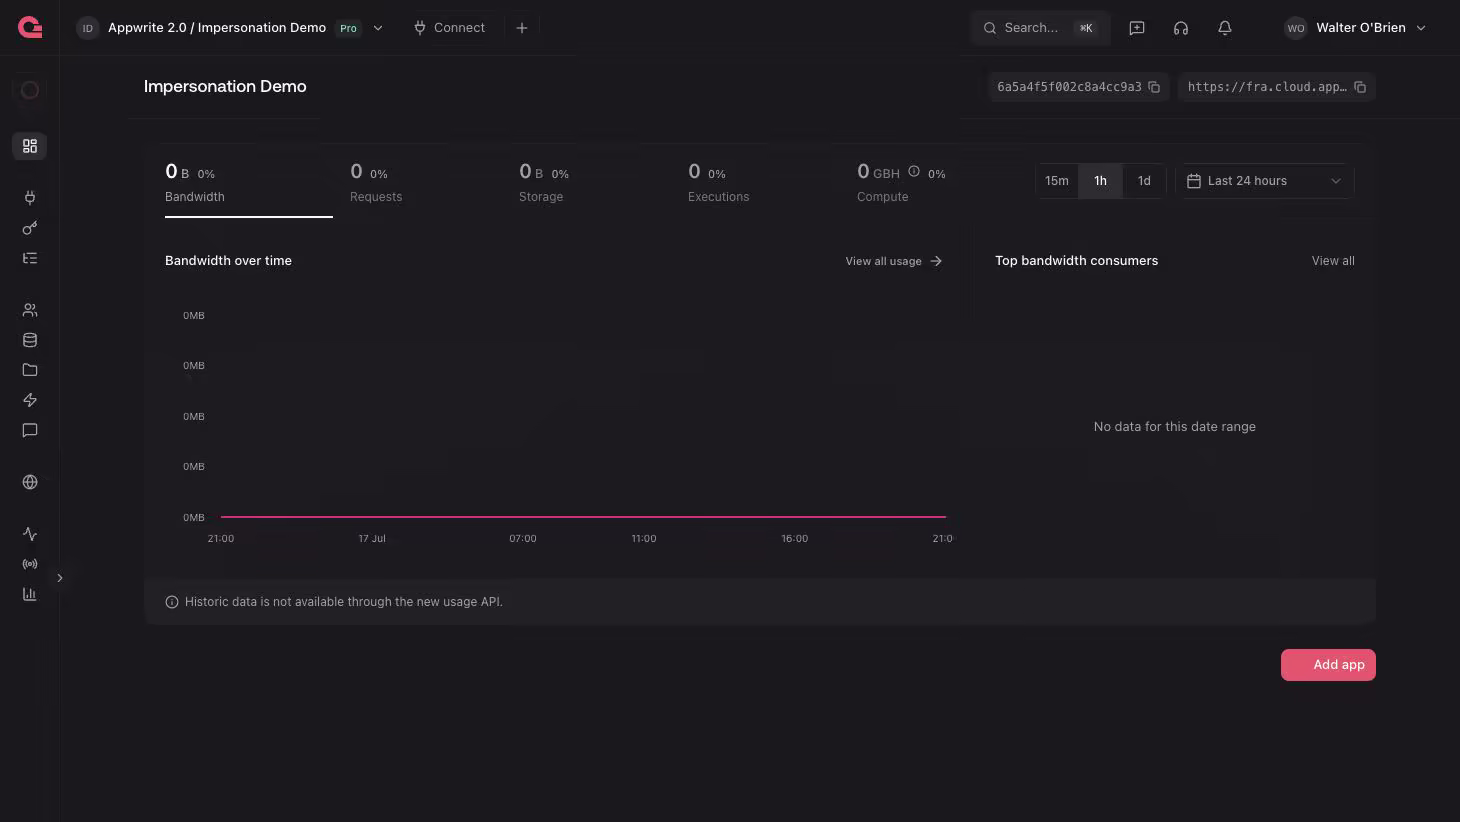This screenshot has height=822, width=1460.
Task: Click the Appwrite 2.0 / Impersonation Demo breadcrumb
Action: [217, 28]
